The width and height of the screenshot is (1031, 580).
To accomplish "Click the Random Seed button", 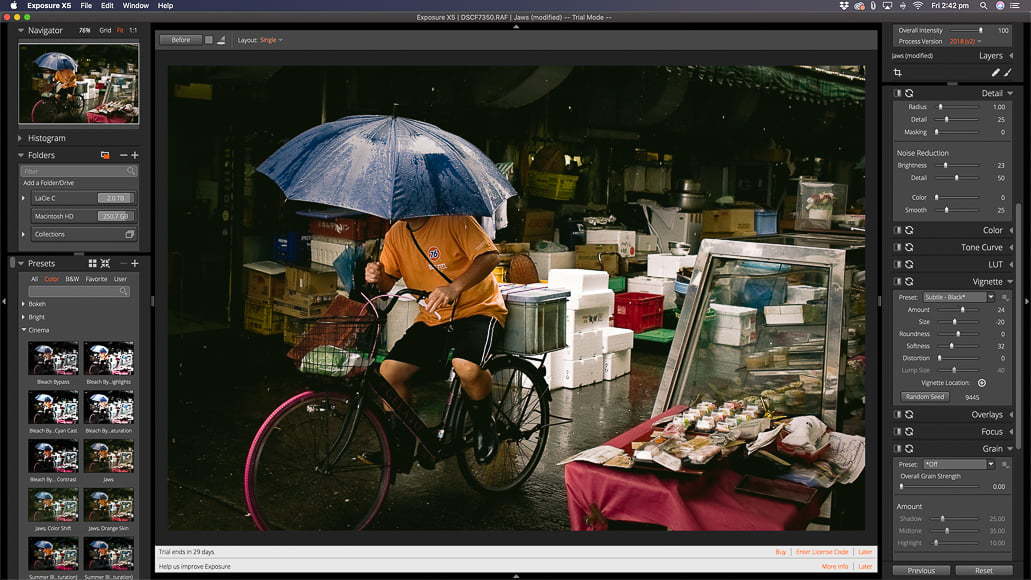I will (x=925, y=397).
